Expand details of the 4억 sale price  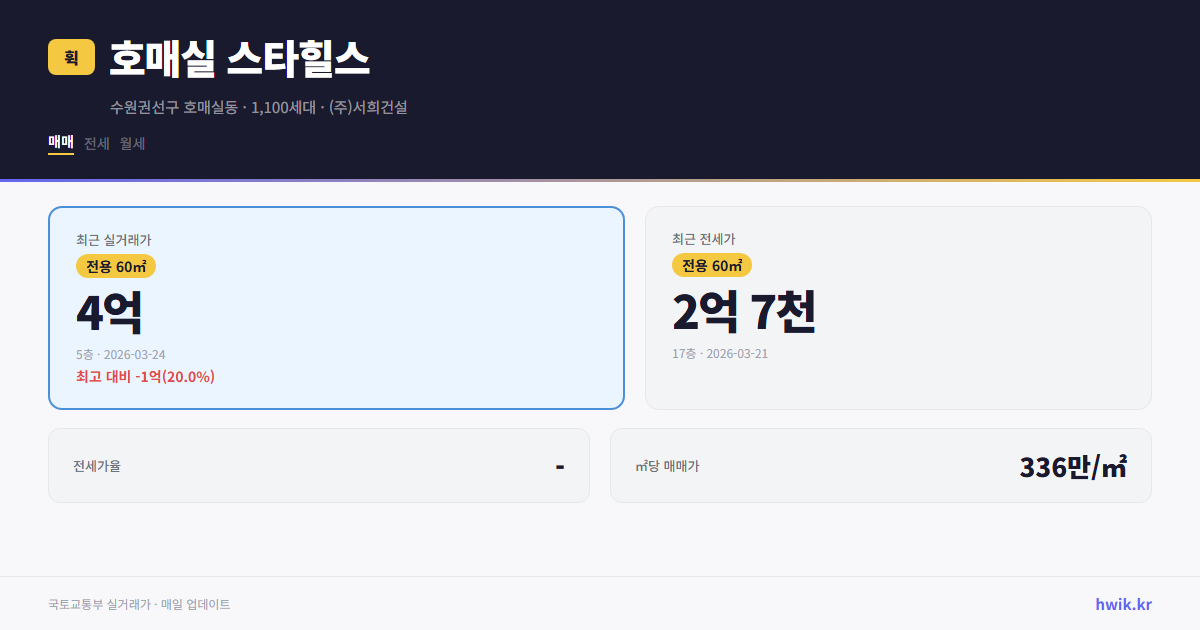tap(108, 311)
